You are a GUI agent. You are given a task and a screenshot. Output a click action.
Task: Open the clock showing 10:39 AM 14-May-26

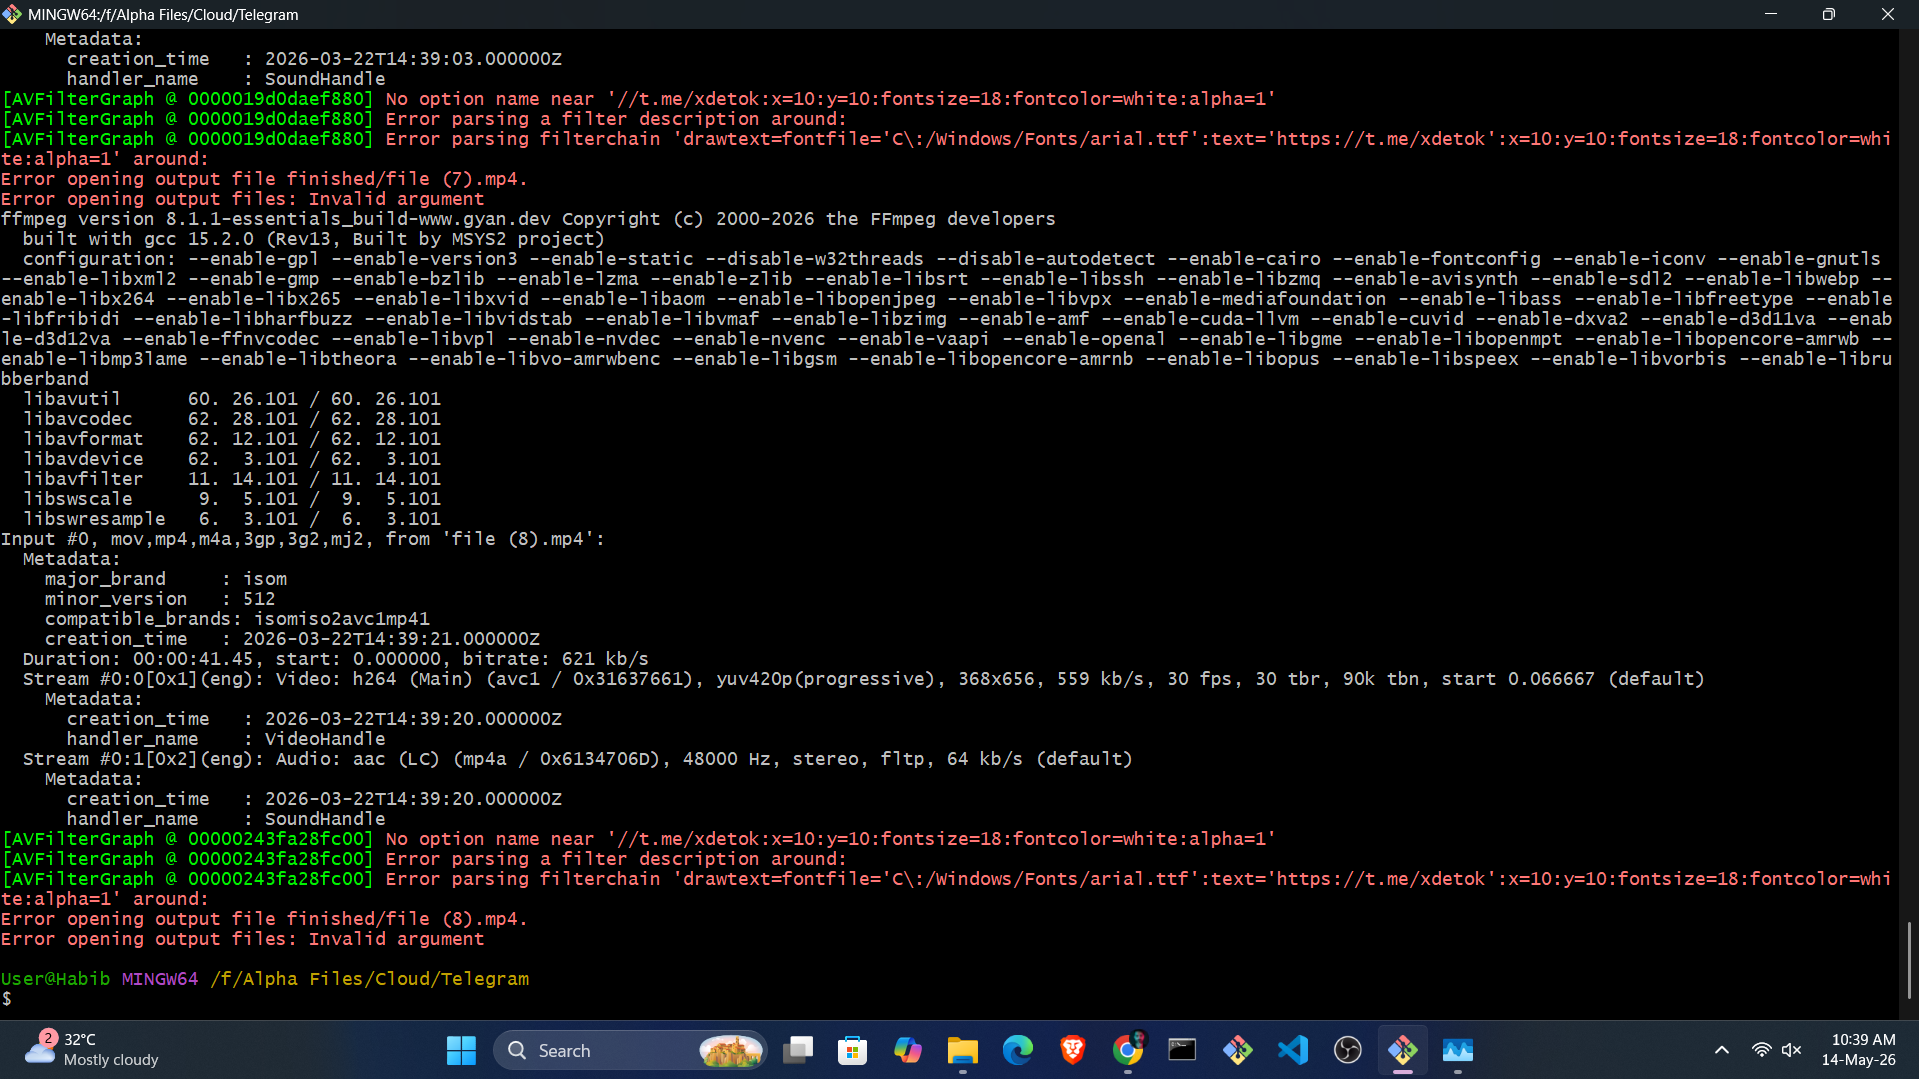pyautogui.click(x=1858, y=1050)
